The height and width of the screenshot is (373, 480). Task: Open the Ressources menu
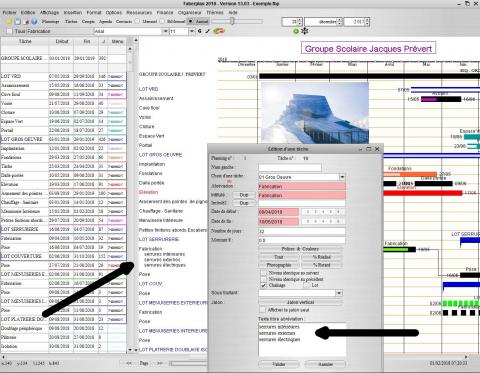(x=139, y=12)
